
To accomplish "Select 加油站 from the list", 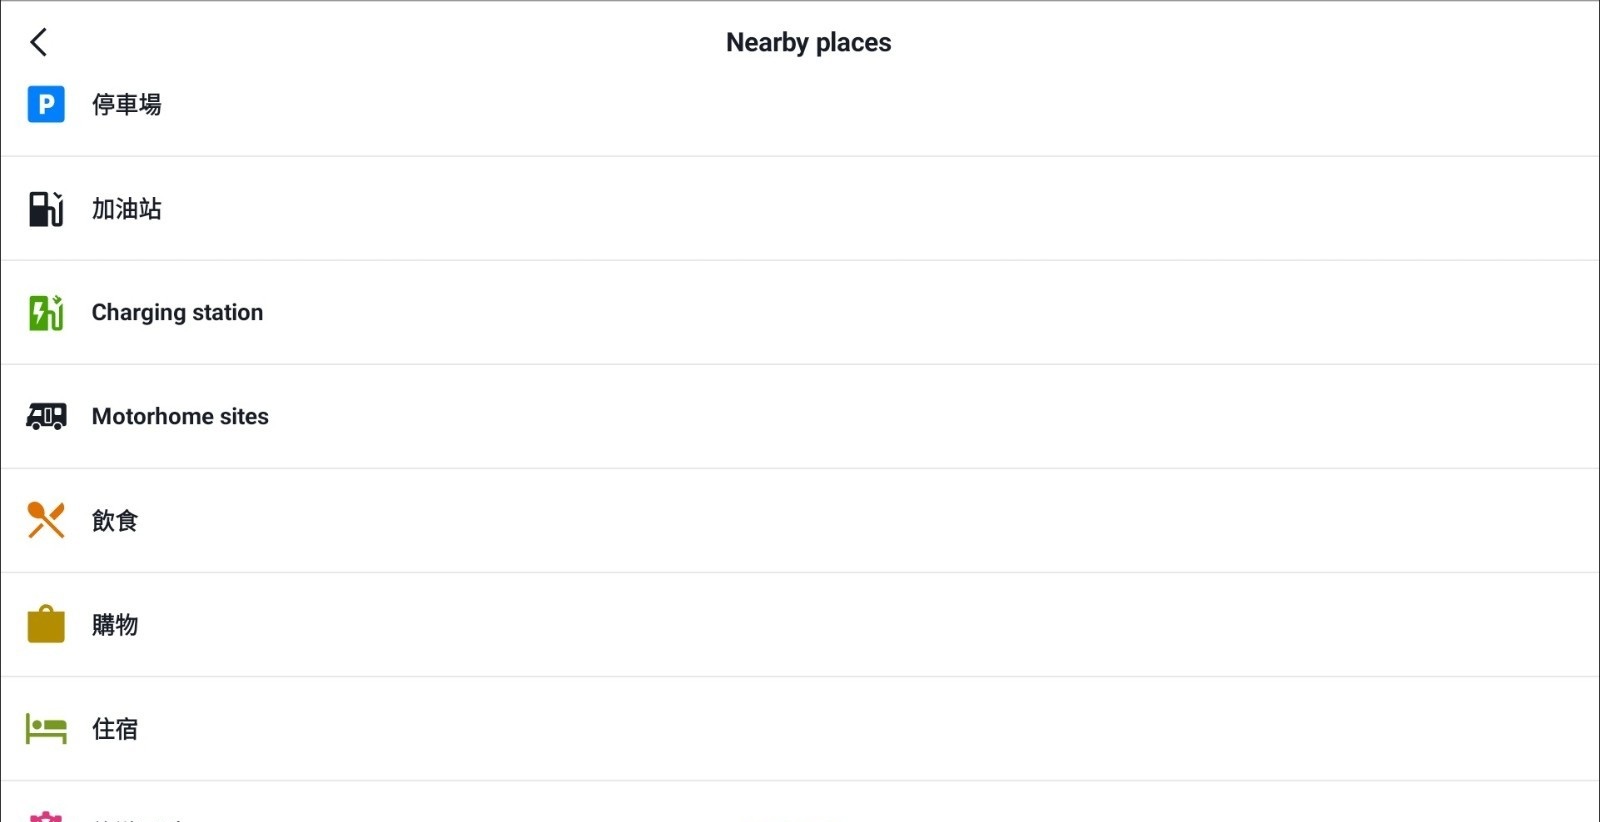I will point(127,209).
